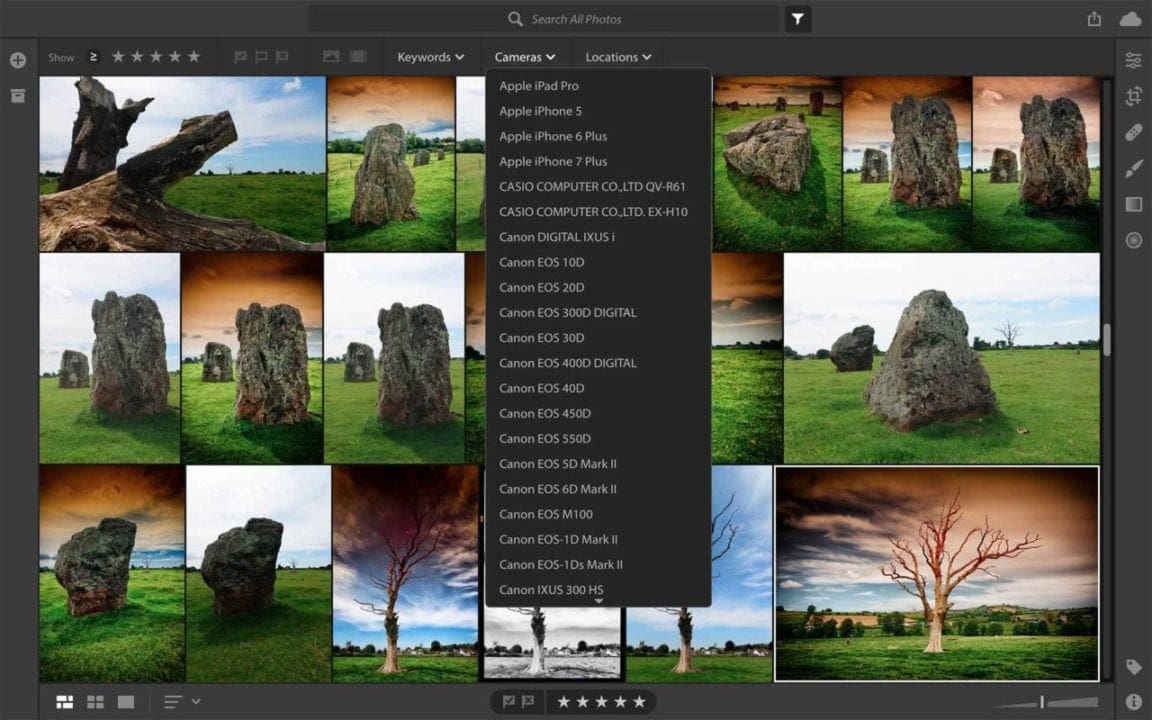Click down arrow at bottom of camera list
The height and width of the screenshot is (720, 1152).
[599, 601]
